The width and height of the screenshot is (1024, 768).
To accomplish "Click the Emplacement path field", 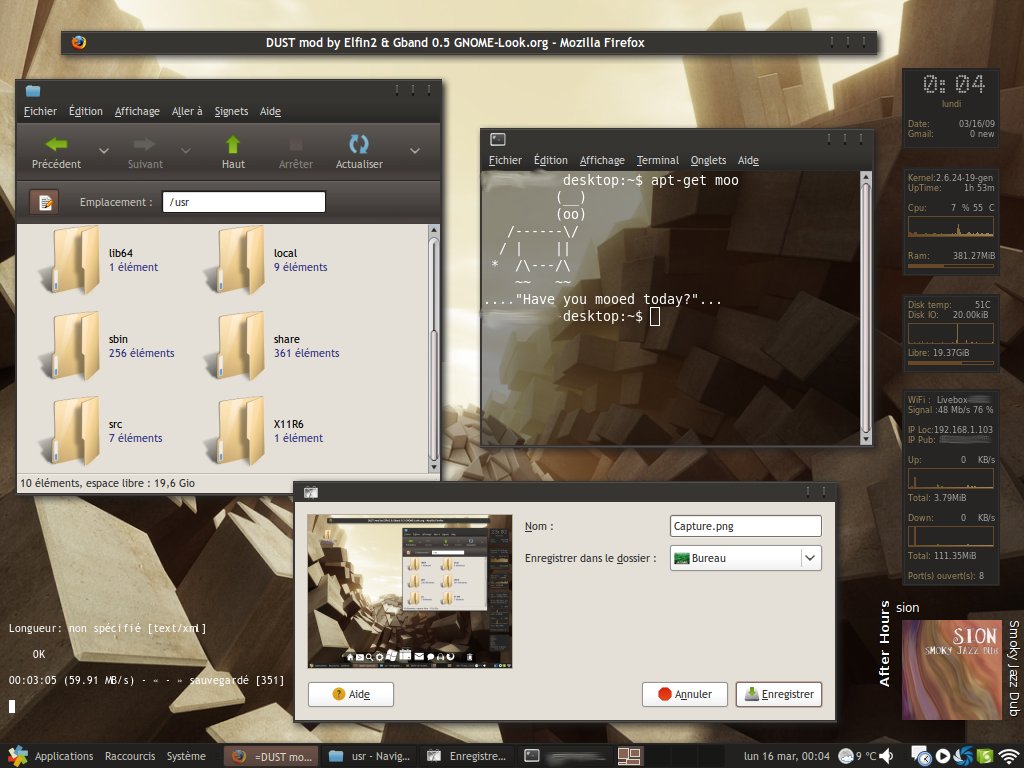I will 244,202.
